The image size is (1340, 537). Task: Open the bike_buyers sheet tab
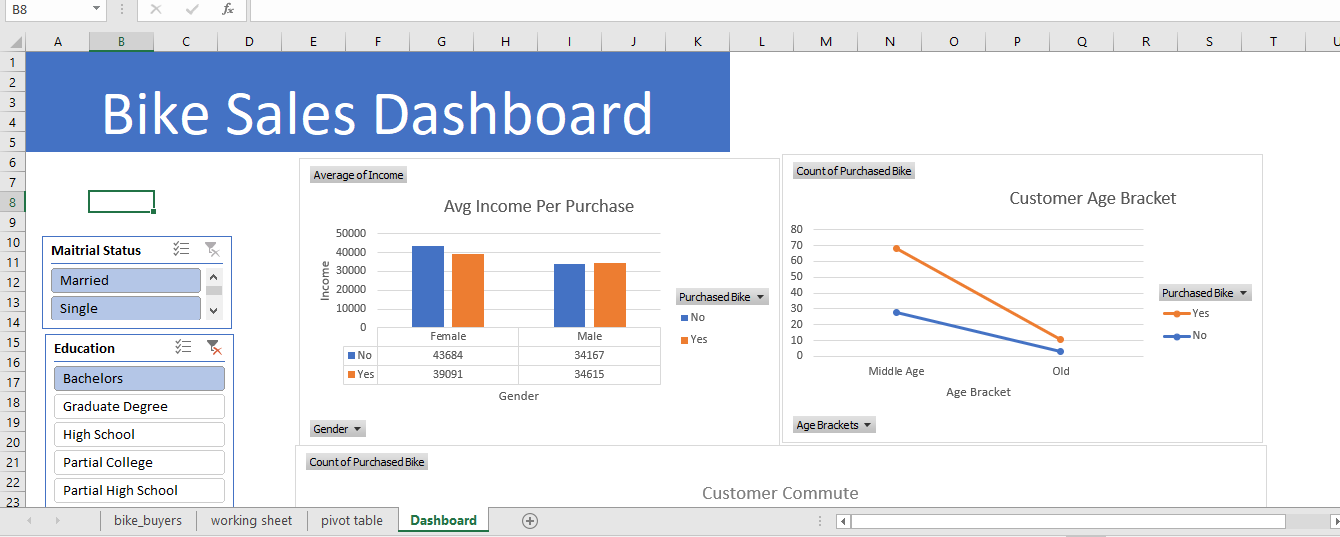(148, 520)
